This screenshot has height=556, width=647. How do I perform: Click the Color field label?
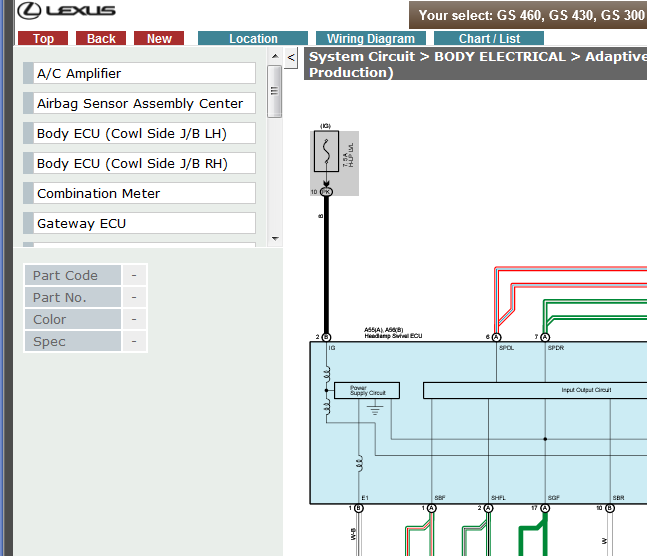tap(73, 319)
